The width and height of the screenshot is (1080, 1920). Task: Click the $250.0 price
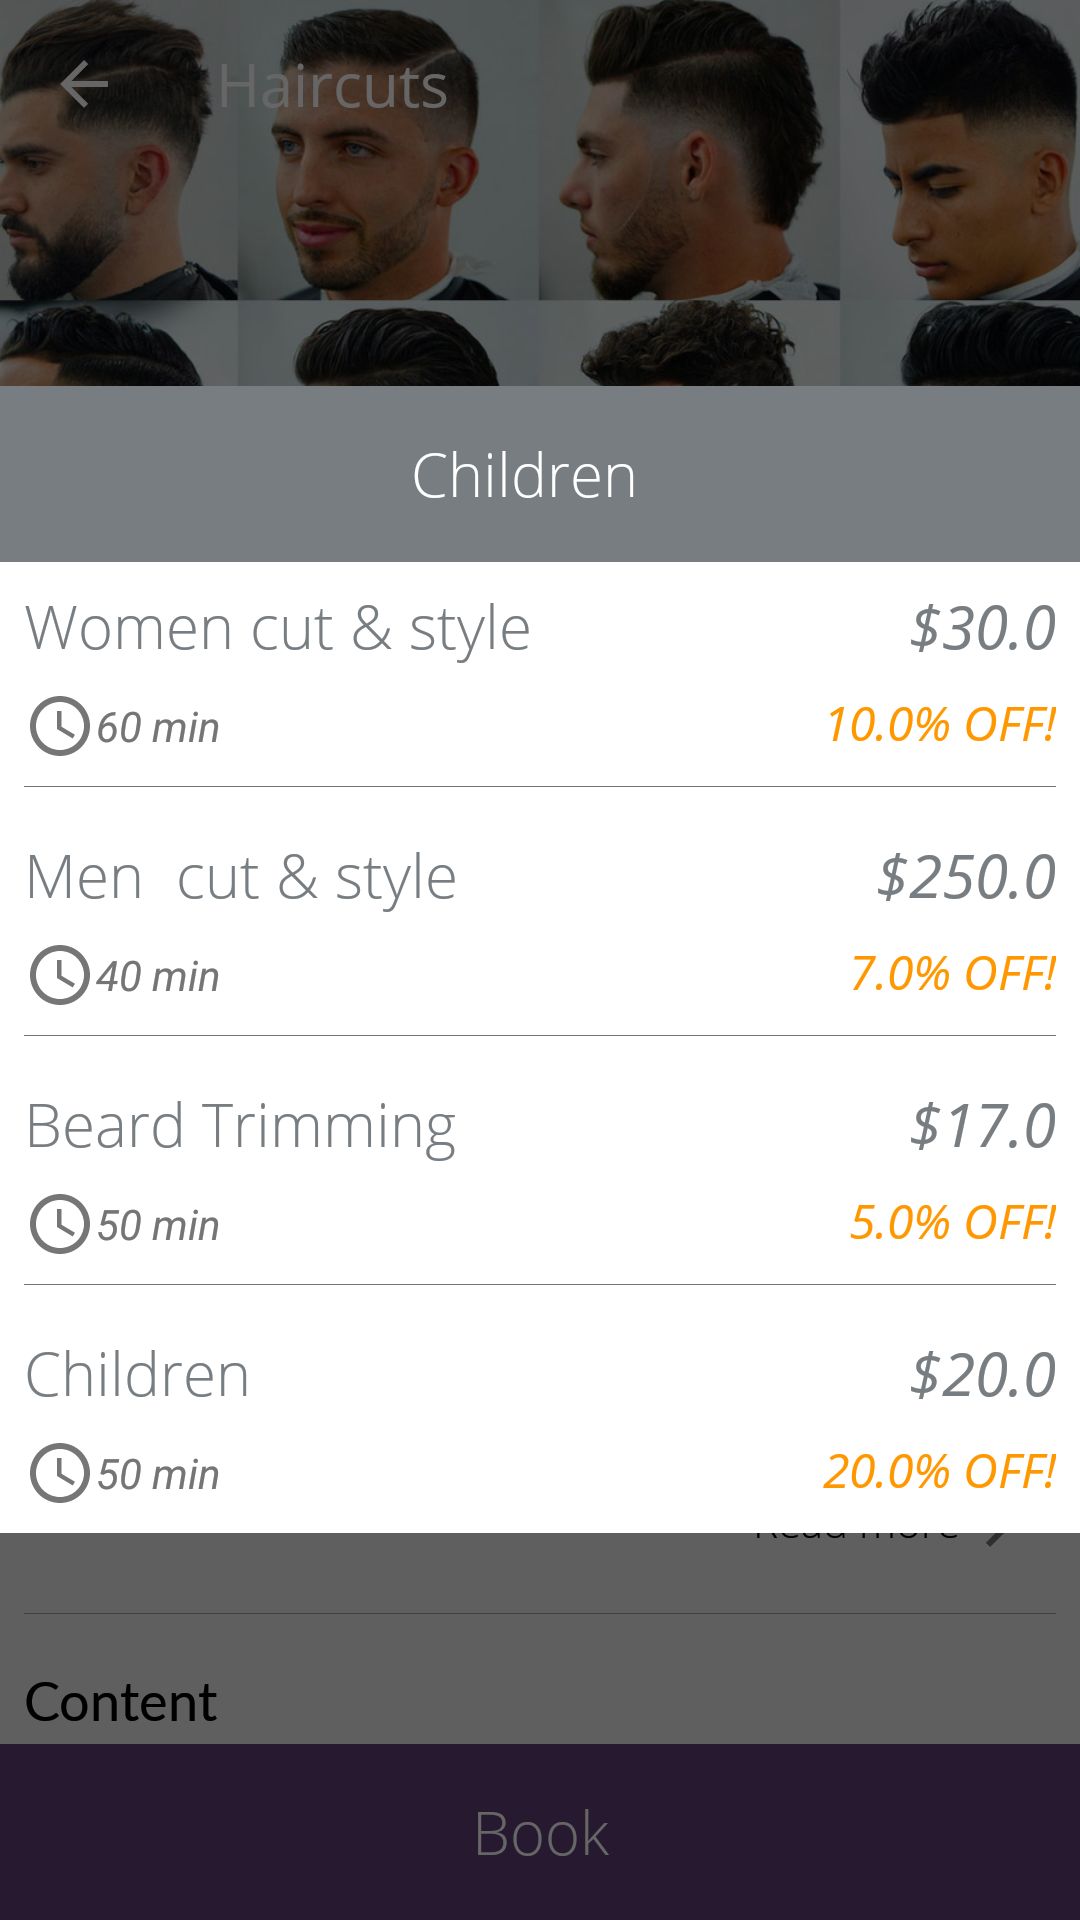click(x=966, y=877)
